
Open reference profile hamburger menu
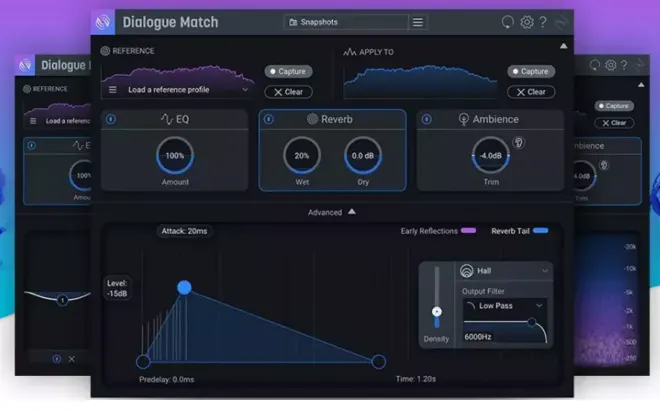point(113,90)
